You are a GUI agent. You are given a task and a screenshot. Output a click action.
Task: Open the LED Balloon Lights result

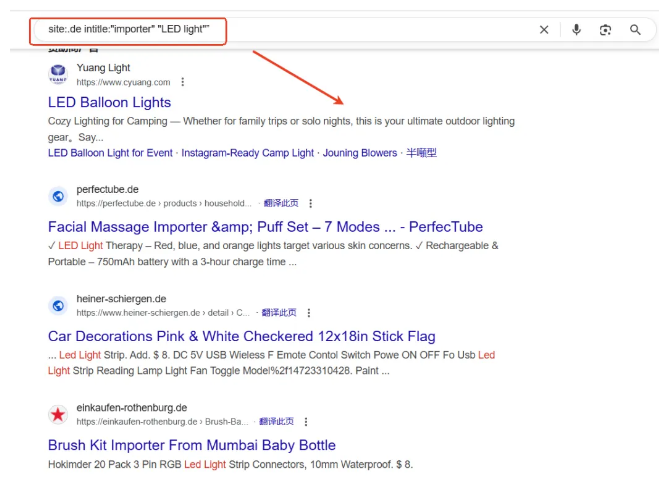[x=109, y=102]
